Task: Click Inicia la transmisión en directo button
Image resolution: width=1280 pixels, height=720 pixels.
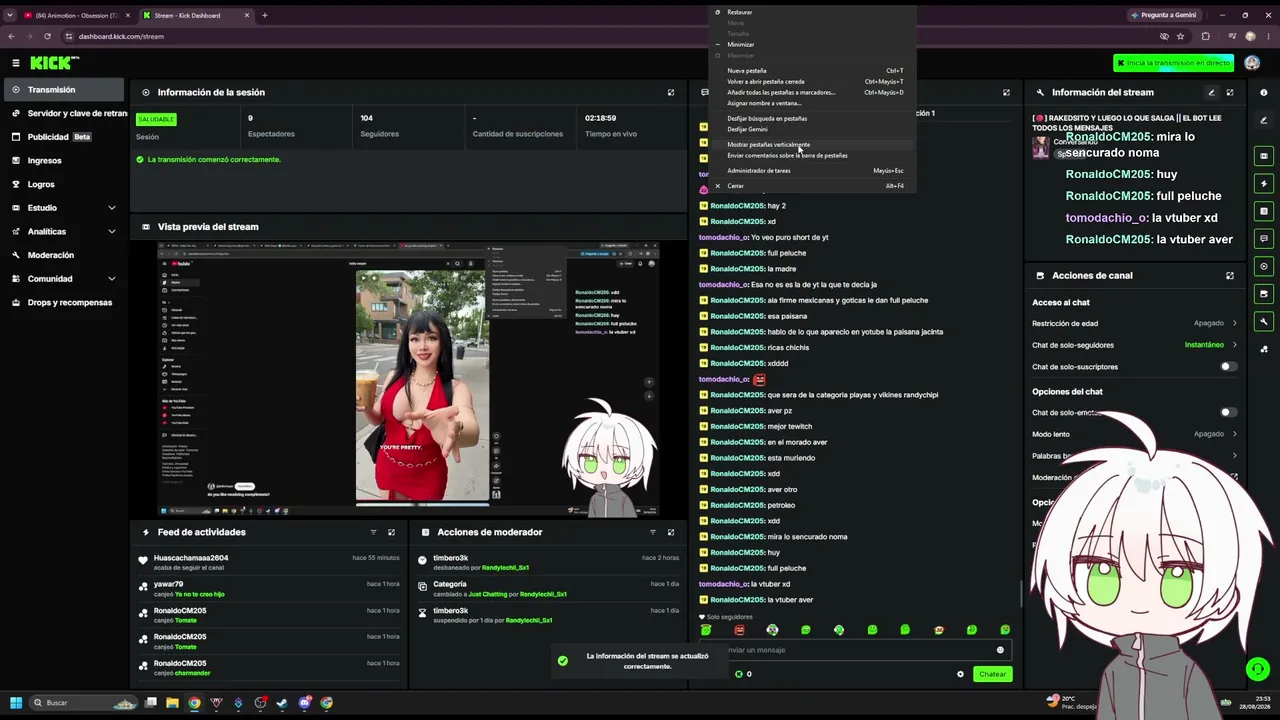Action: coord(1174,63)
